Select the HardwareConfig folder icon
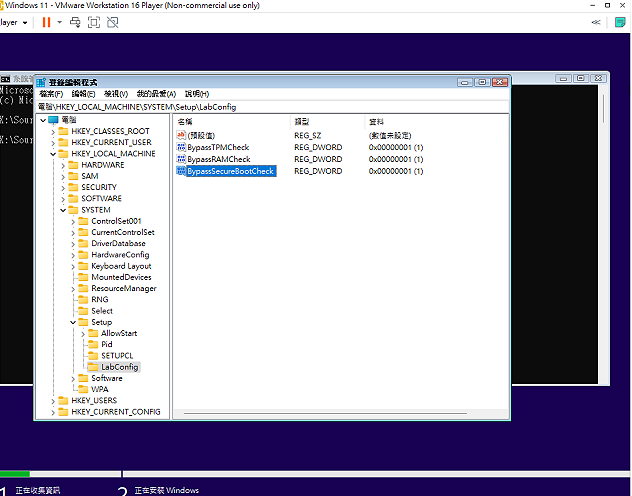The height and width of the screenshot is (496, 632). coord(83,255)
